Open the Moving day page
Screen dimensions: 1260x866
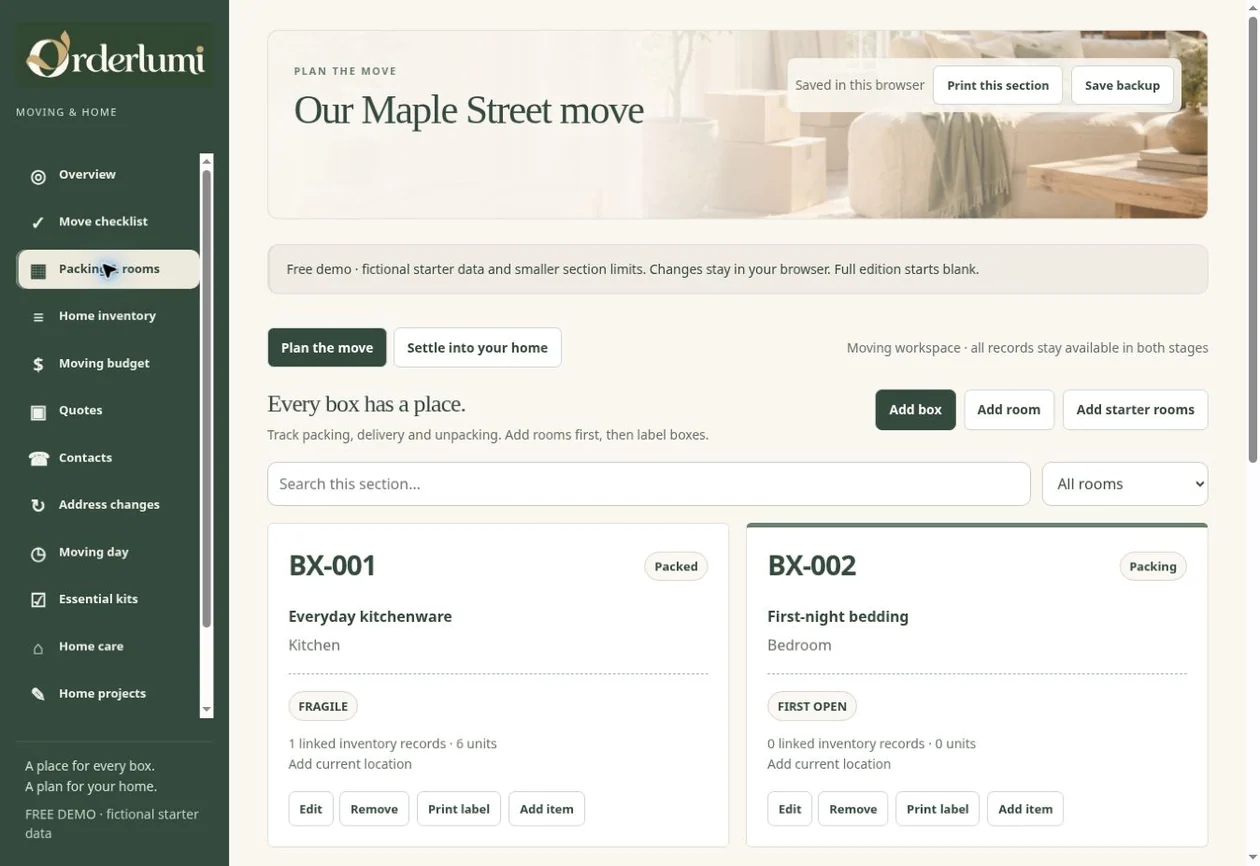coord(108,552)
